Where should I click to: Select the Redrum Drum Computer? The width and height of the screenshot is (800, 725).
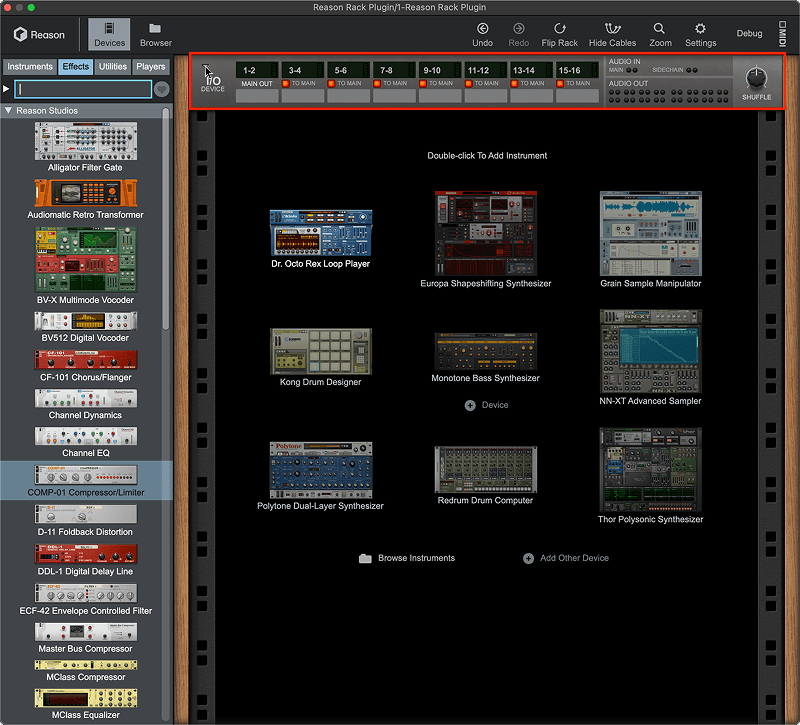[485, 469]
